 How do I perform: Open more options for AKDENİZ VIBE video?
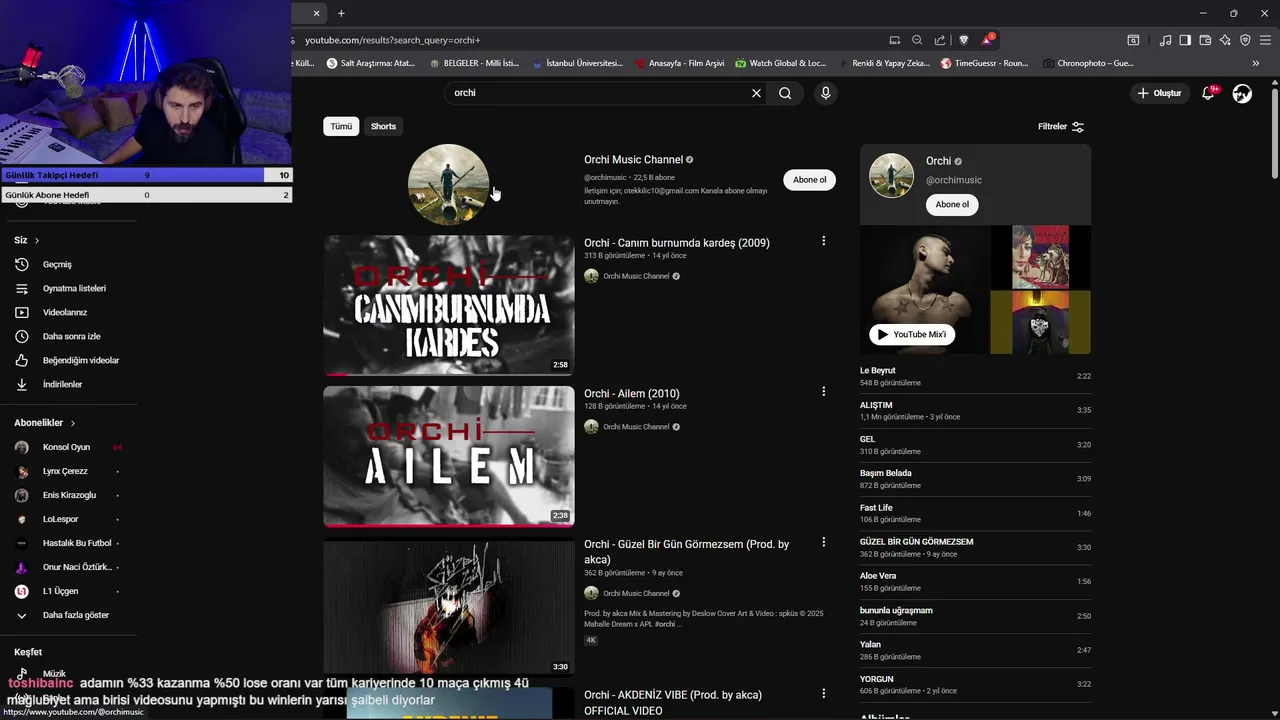pos(823,693)
